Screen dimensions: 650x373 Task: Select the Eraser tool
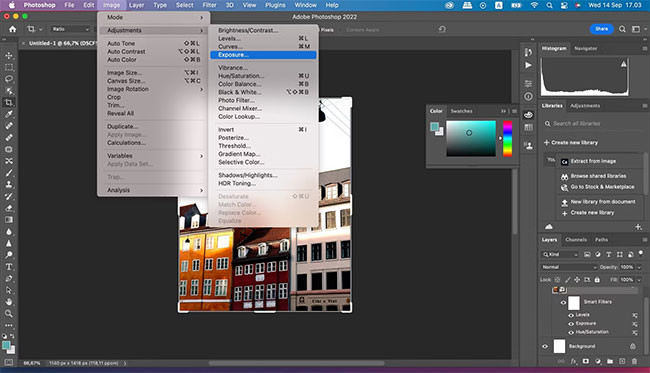9,208
